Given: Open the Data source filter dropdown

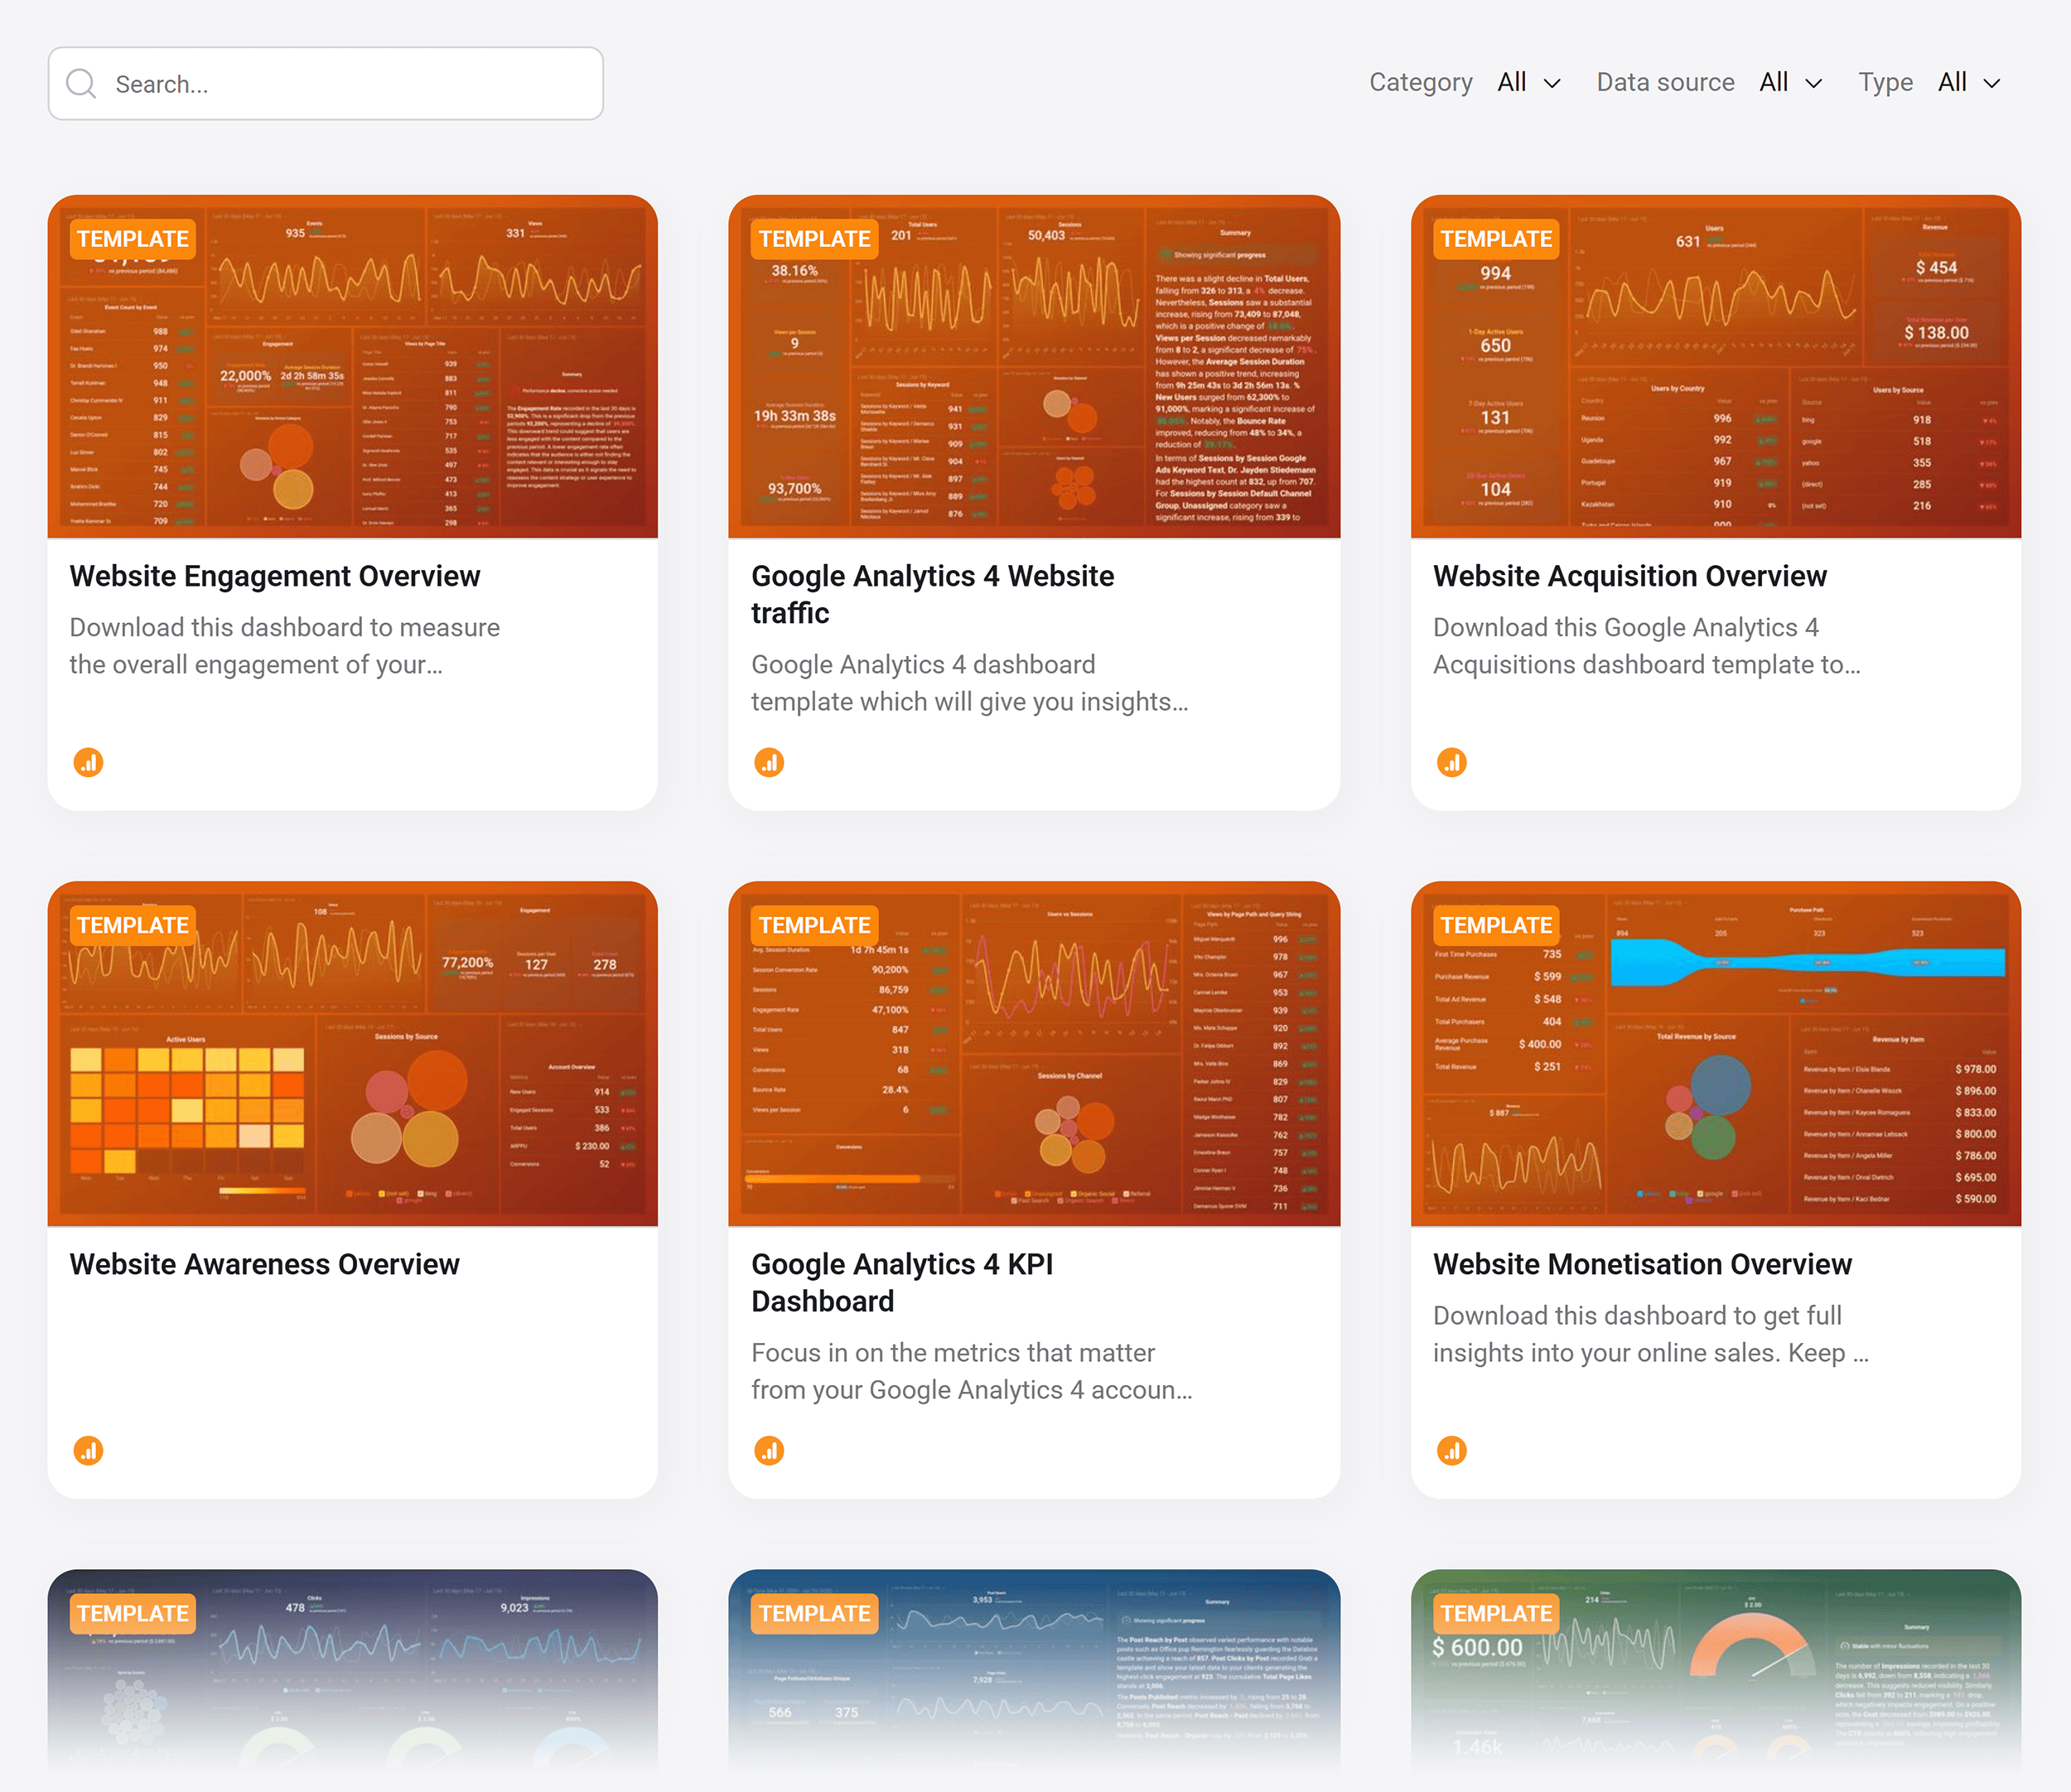Looking at the screenshot, I should (1790, 83).
